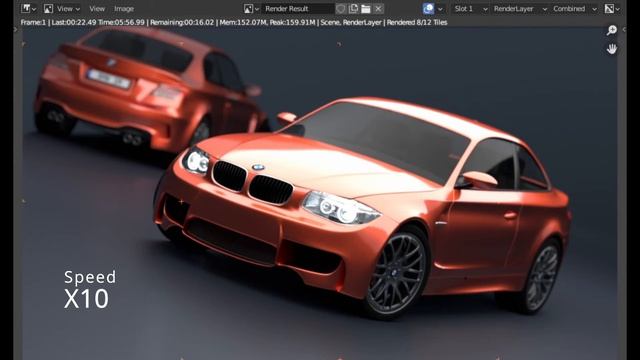Open the display channels dropdown
640x360 pixels.
tap(612, 9)
